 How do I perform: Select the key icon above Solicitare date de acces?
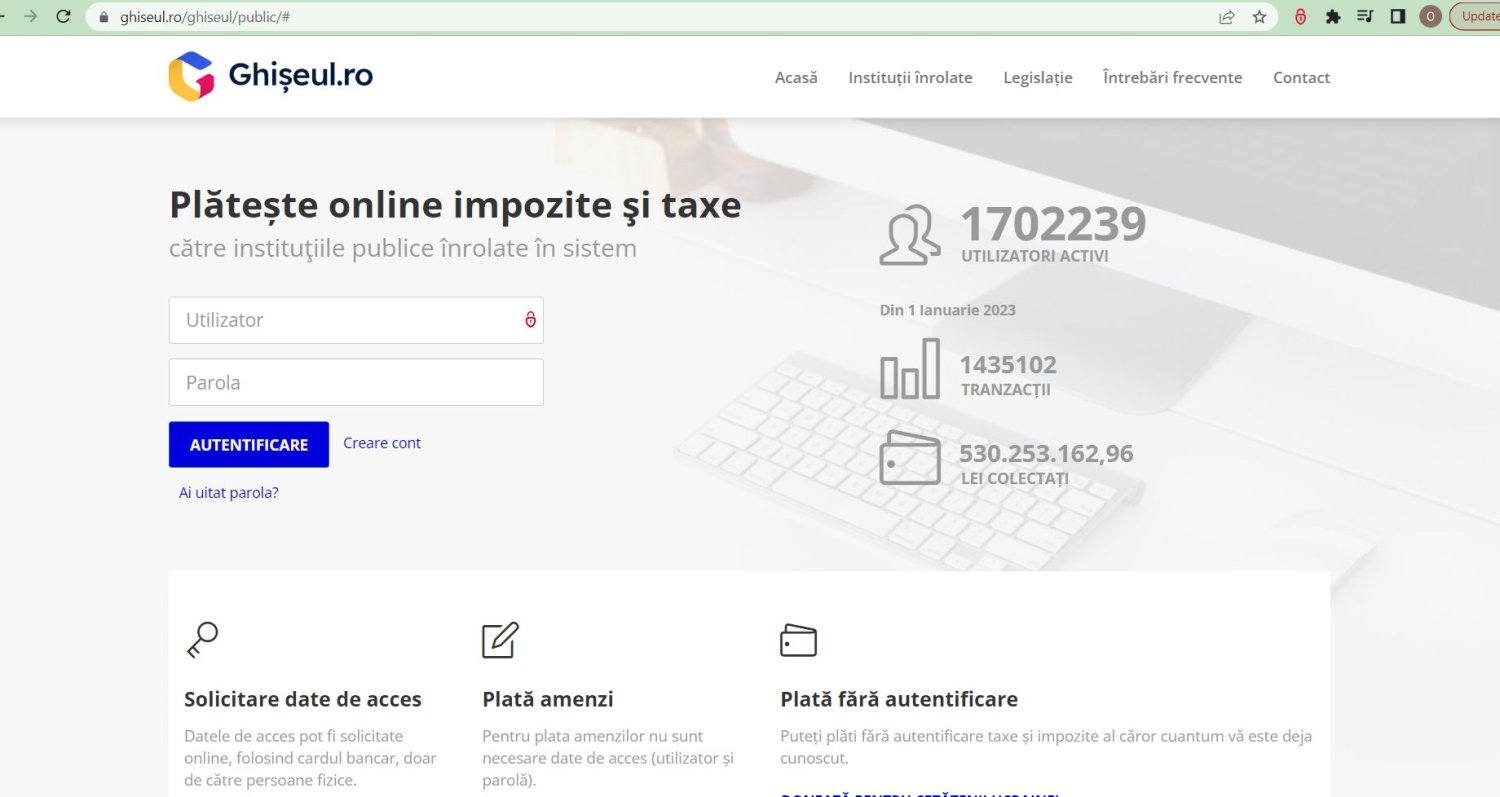click(x=204, y=638)
